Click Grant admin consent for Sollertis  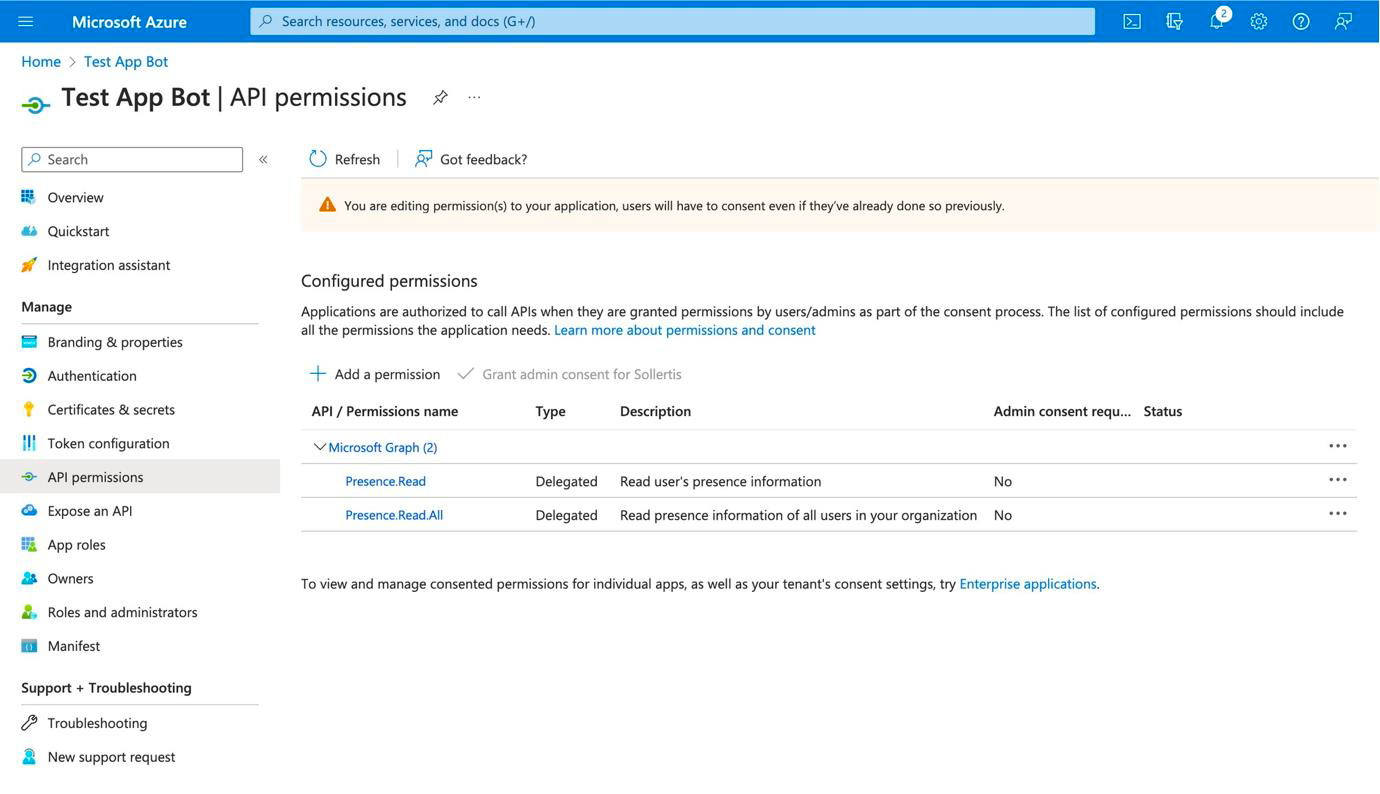[569, 374]
